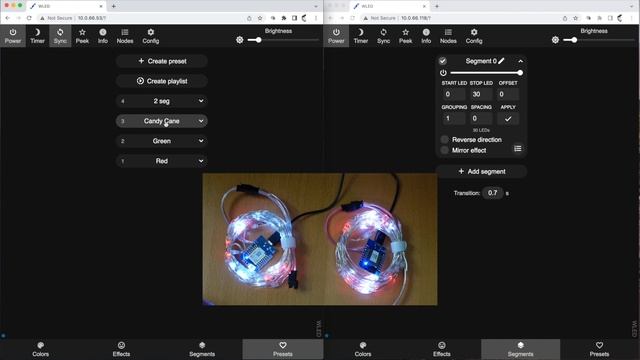Edit Segment 0 name with pencil icon

click(501, 61)
